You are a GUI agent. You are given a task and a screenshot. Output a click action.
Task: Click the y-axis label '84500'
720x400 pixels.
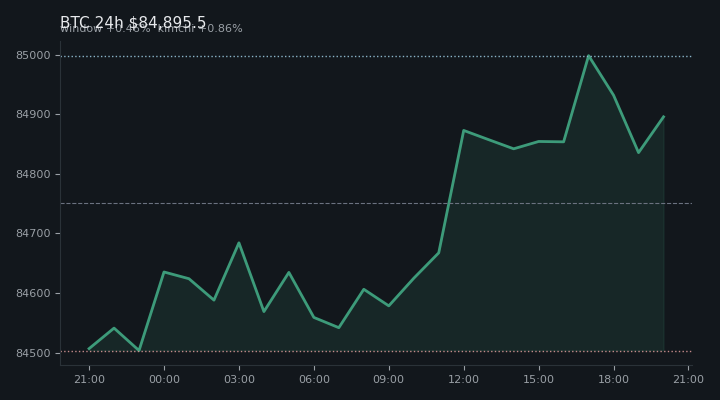click(33, 353)
